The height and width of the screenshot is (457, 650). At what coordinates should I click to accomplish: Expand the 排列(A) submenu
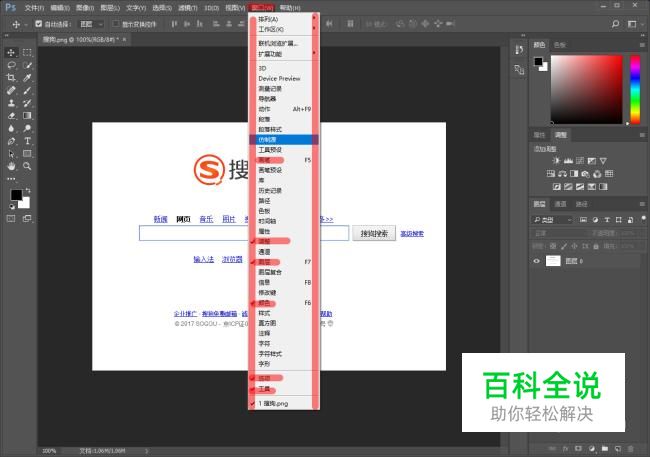click(x=284, y=19)
